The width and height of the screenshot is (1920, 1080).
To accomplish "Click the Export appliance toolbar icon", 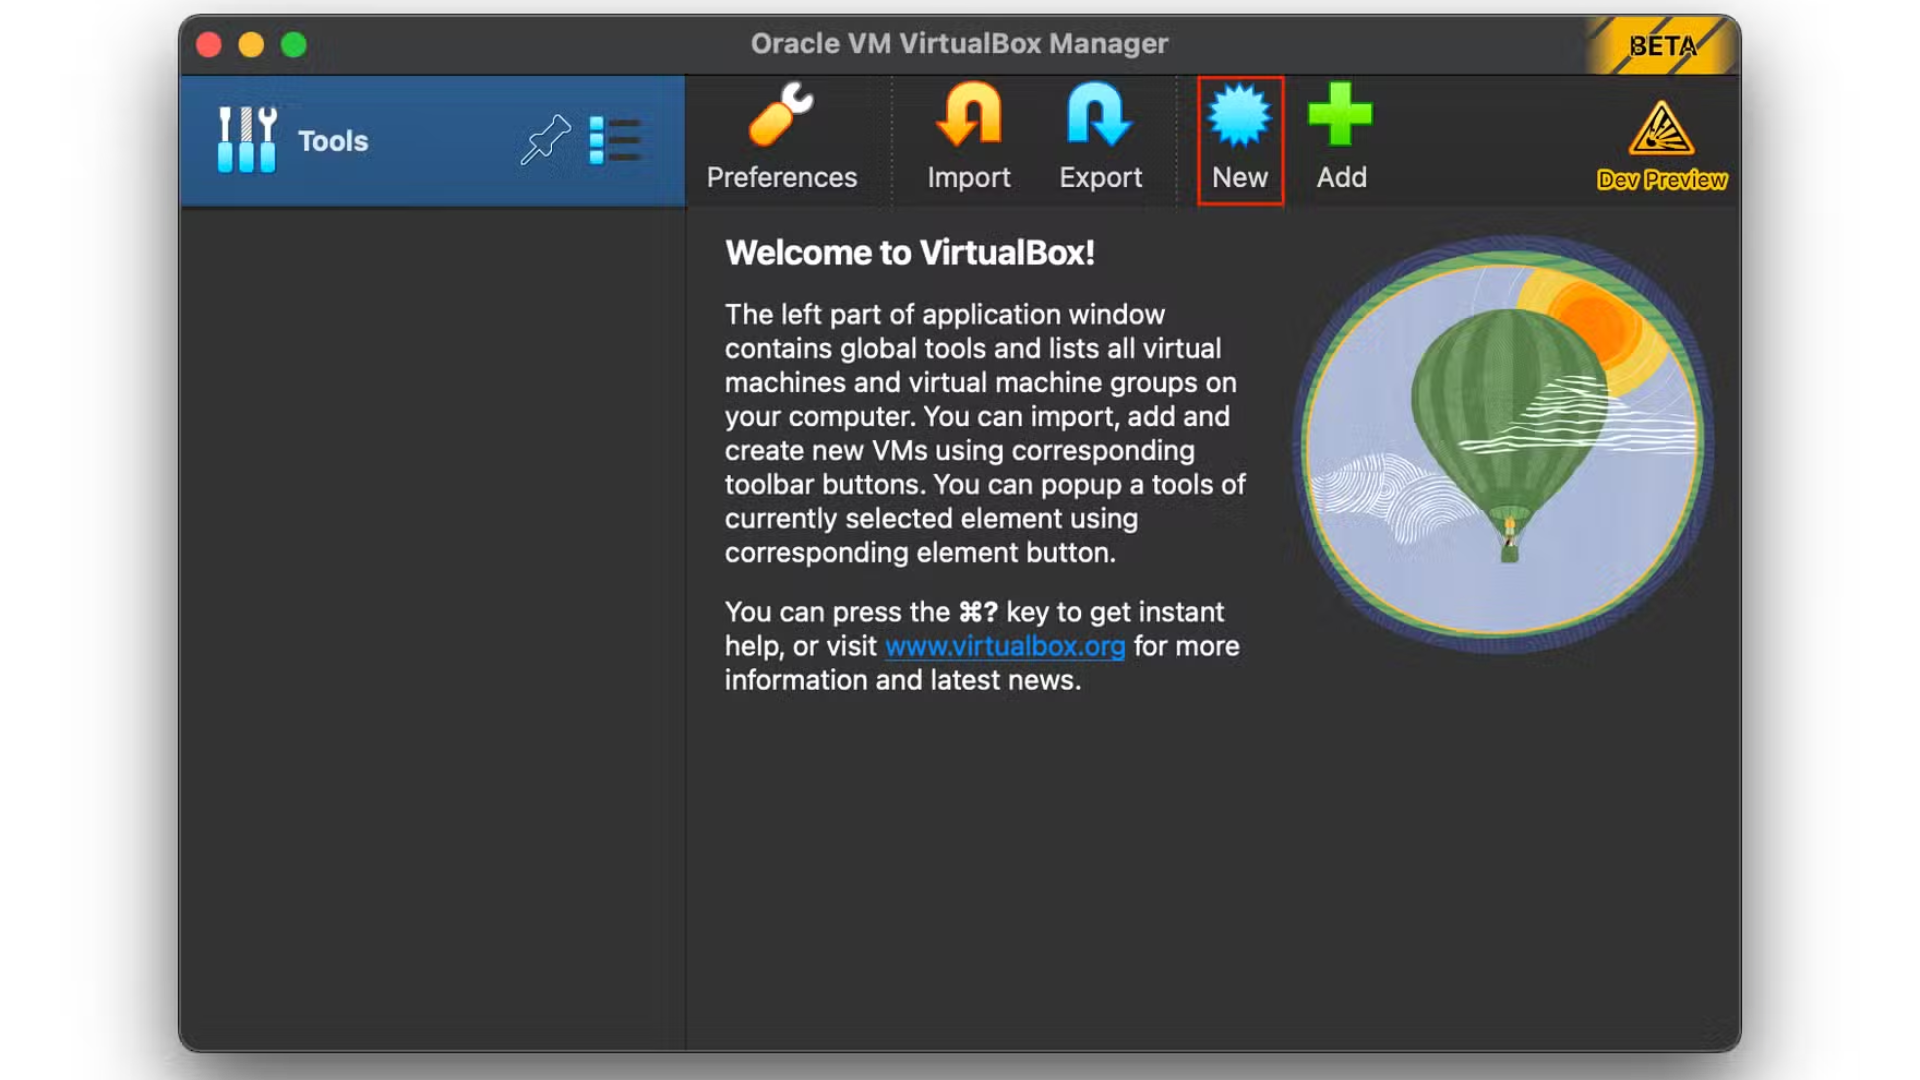I will [1100, 139].
